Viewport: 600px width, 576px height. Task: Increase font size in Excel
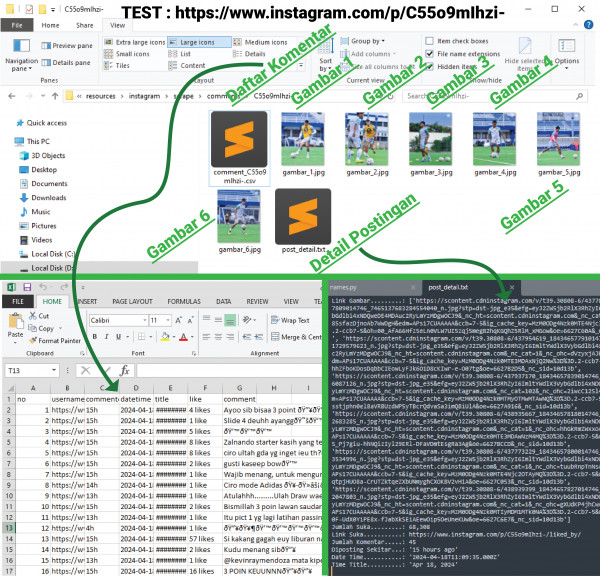click(179, 320)
